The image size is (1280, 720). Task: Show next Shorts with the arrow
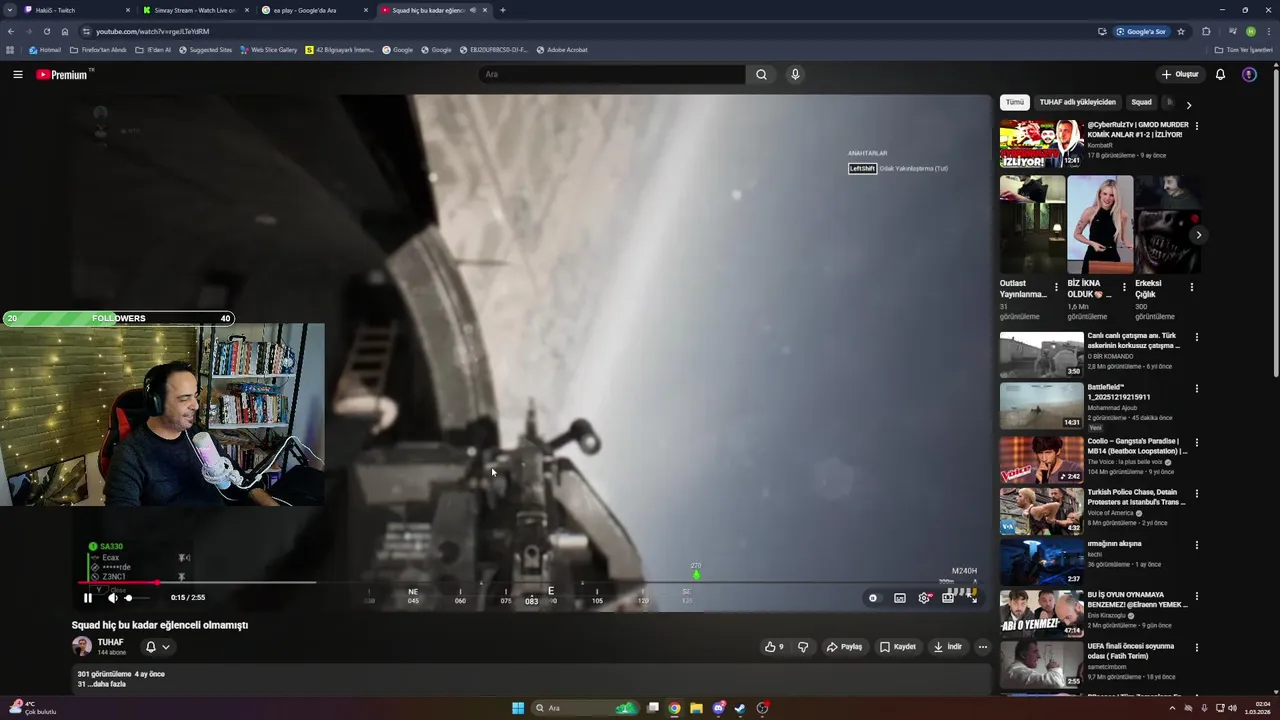point(1198,235)
